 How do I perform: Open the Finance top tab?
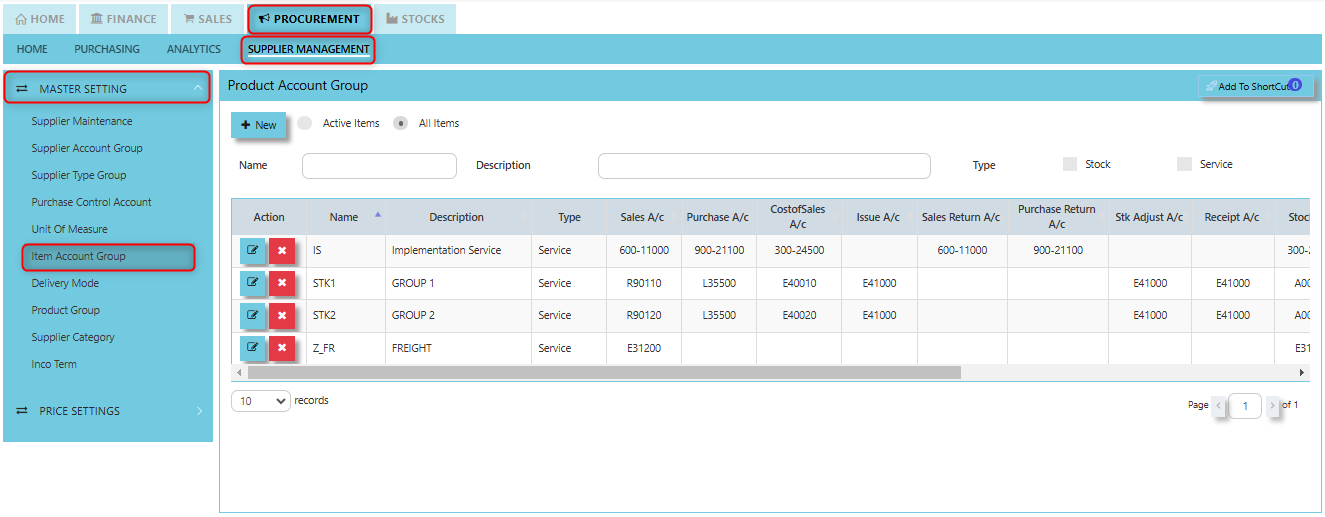pyautogui.click(x=123, y=19)
